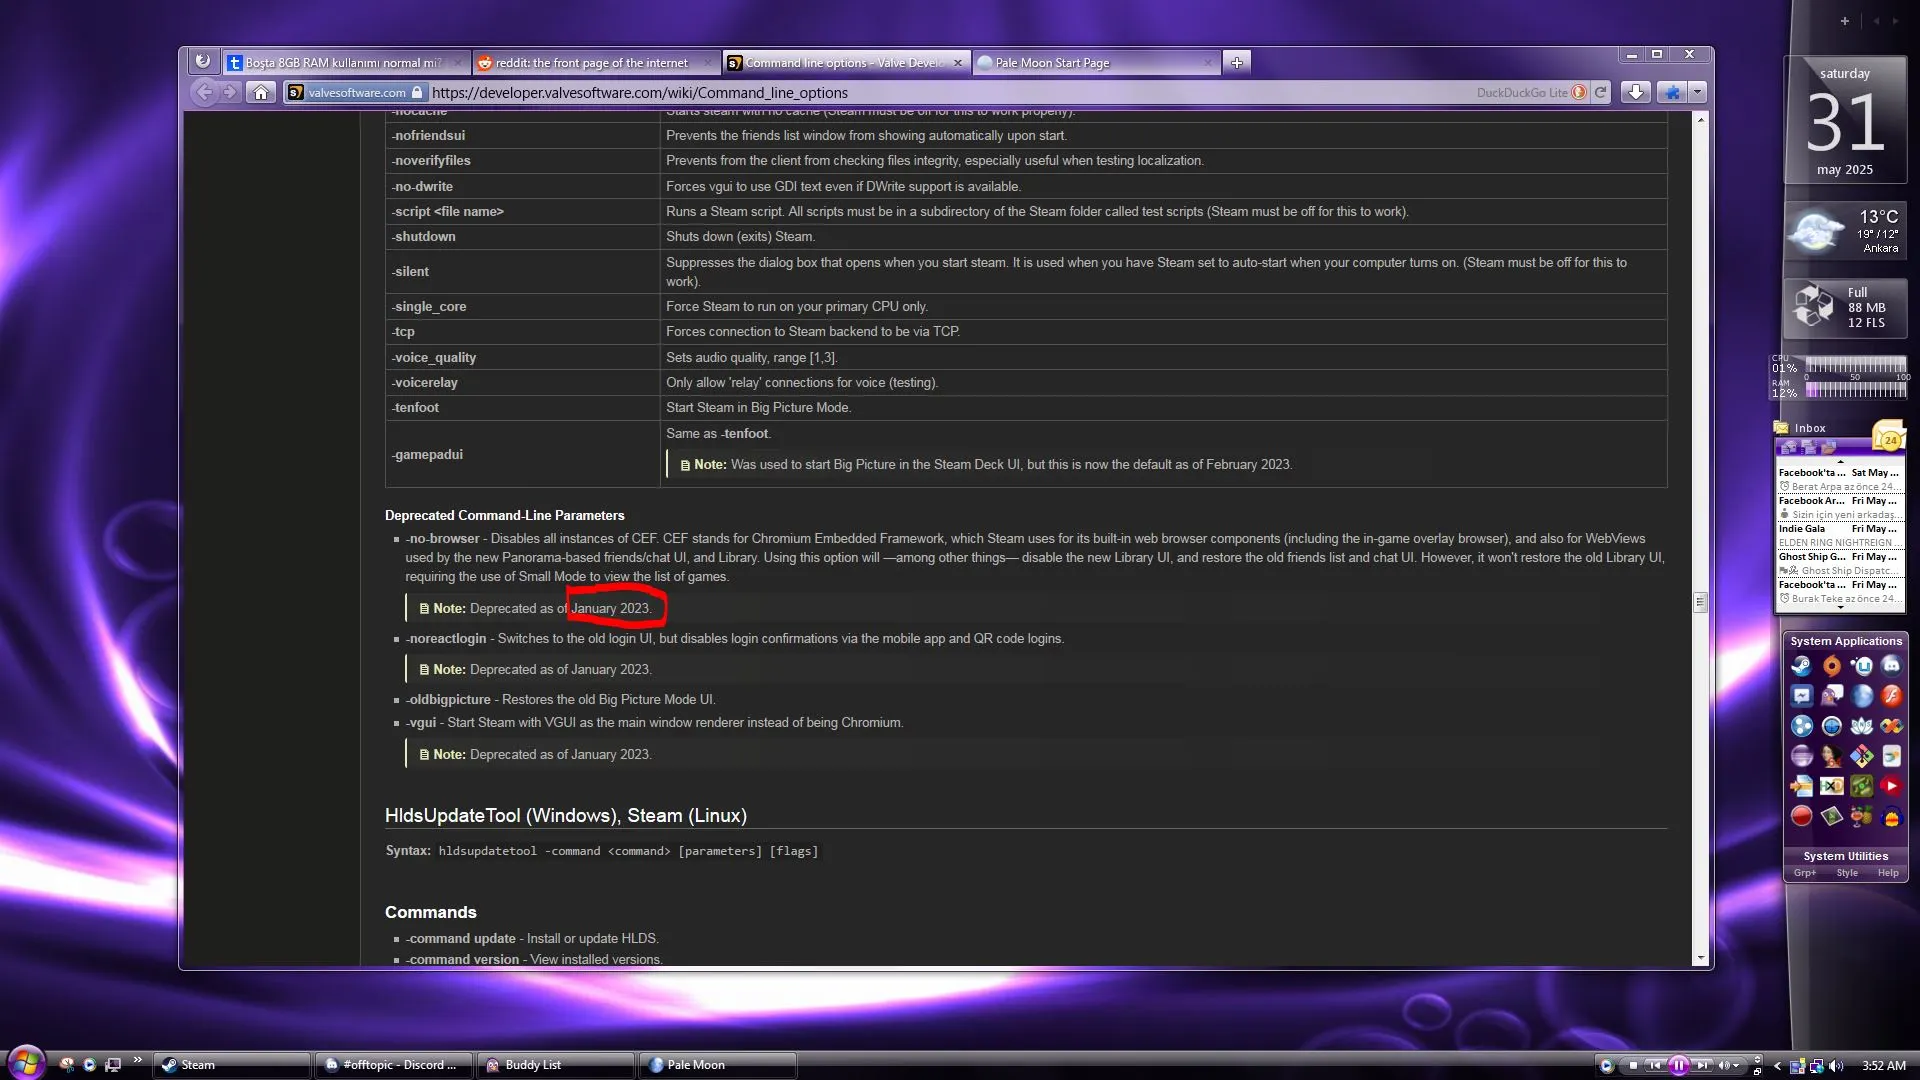This screenshot has height=1080, width=1920.
Task: Click the system clock showing 3:52 AM
Action: [1884, 1065]
